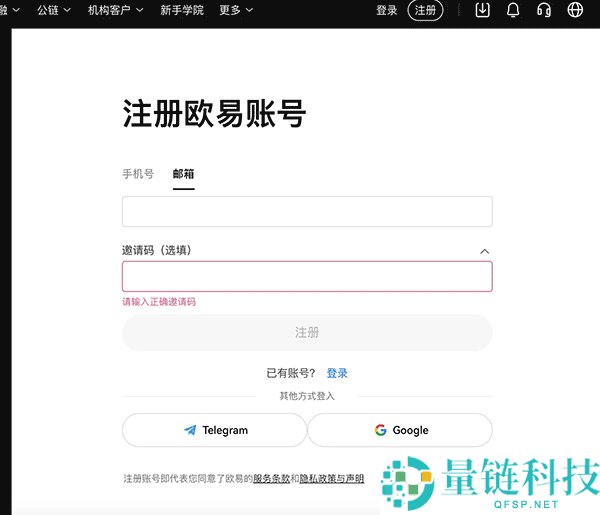Open customer support headset icon
Screen dimensions: 600x515
(x=544, y=10)
